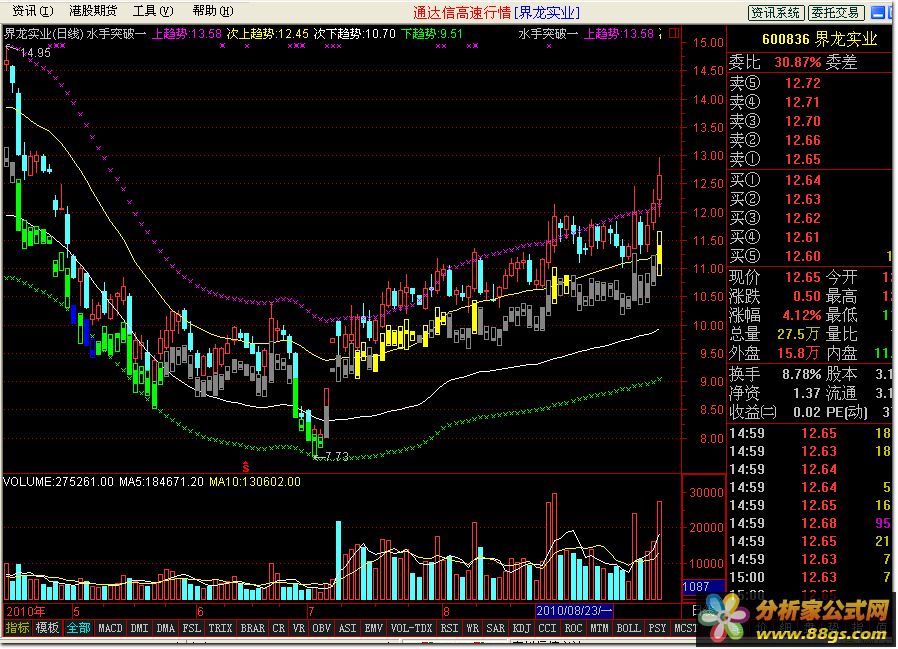This screenshot has width=898, height=649.
Task: Switch to the SAR indicator
Action: coord(496,628)
